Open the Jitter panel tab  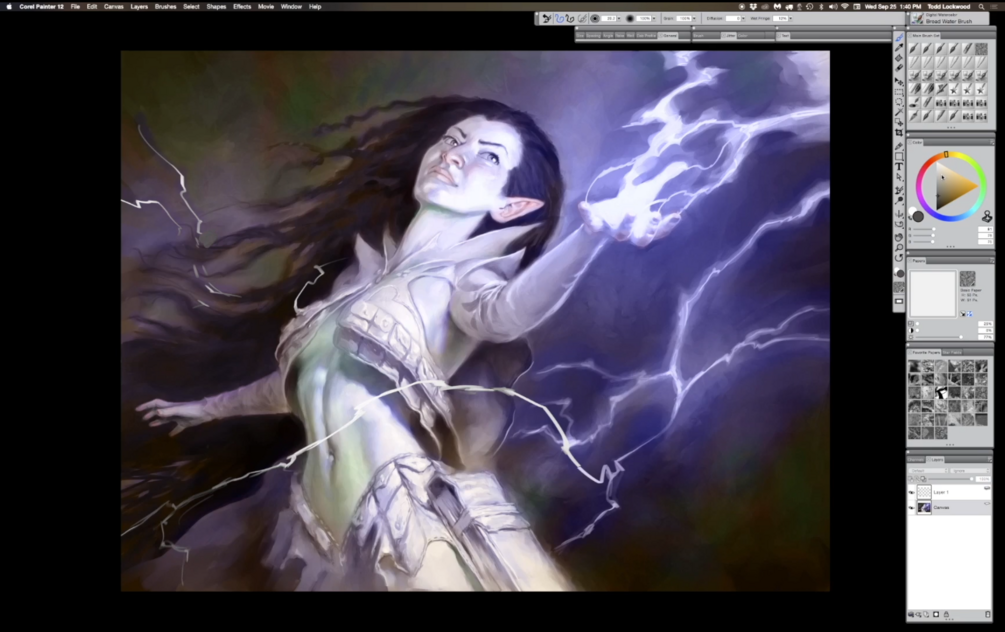729,36
